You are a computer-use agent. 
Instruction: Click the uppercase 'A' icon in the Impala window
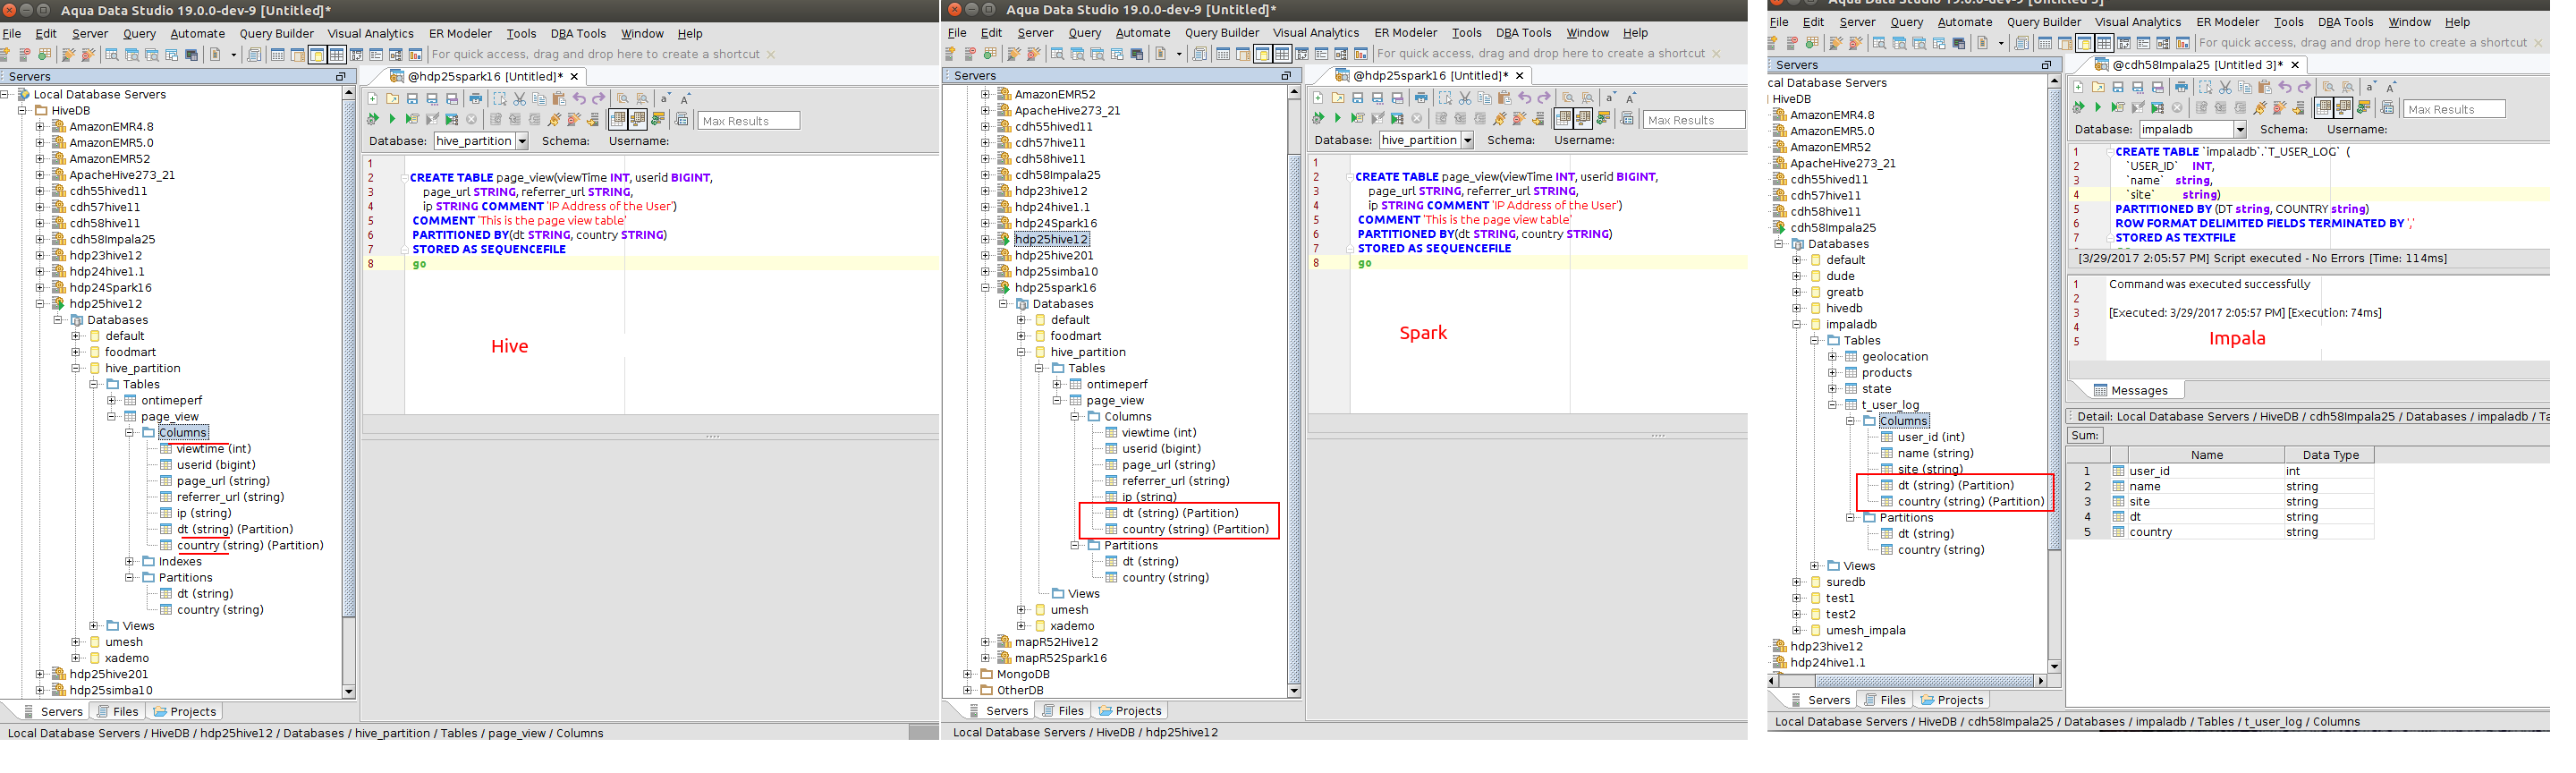pos(2391,87)
